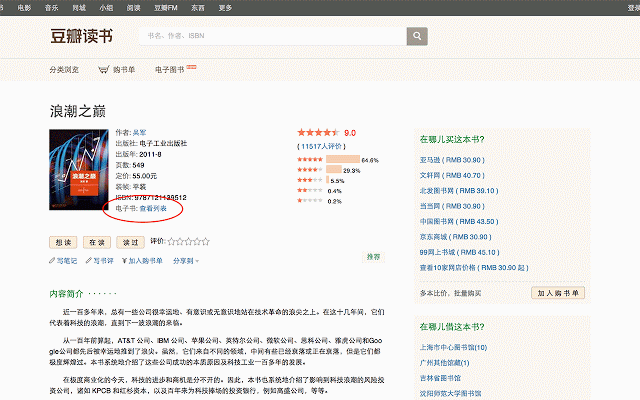Open 阅读 in the top navigation
640x400 pixels.
[133, 8]
